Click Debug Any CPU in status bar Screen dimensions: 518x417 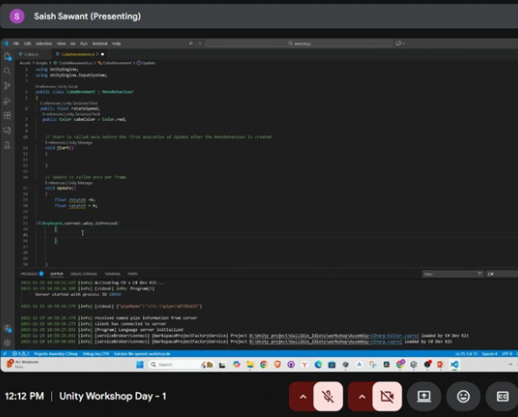tap(96, 354)
